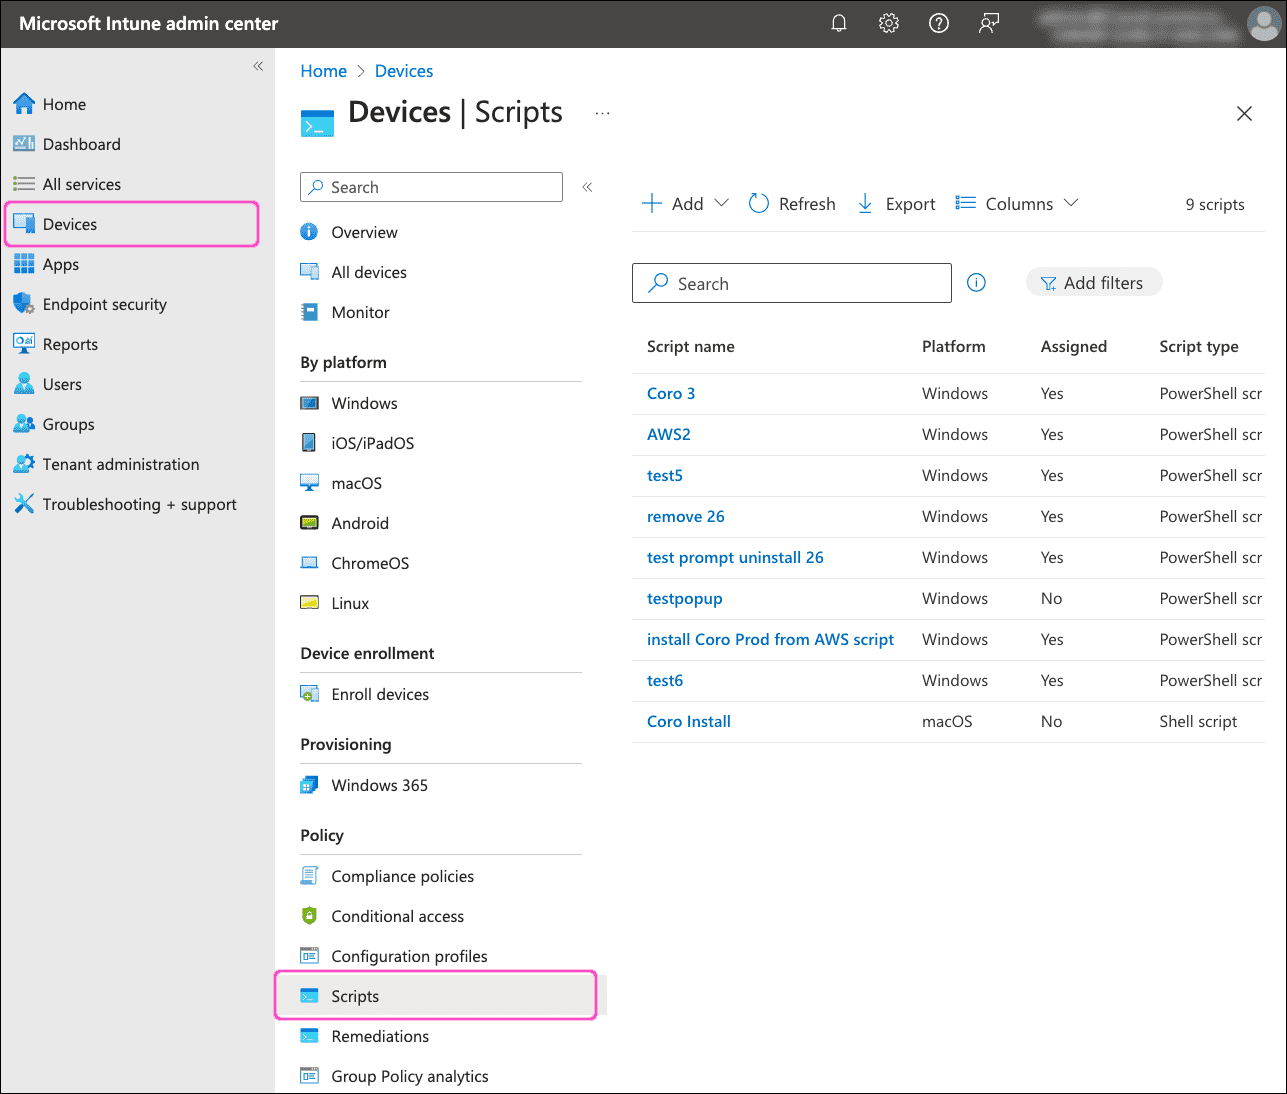The height and width of the screenshot is (1094, 1287).
Task: Open the Dashboard from the sidebar
Action: click(x=80, y=143)
